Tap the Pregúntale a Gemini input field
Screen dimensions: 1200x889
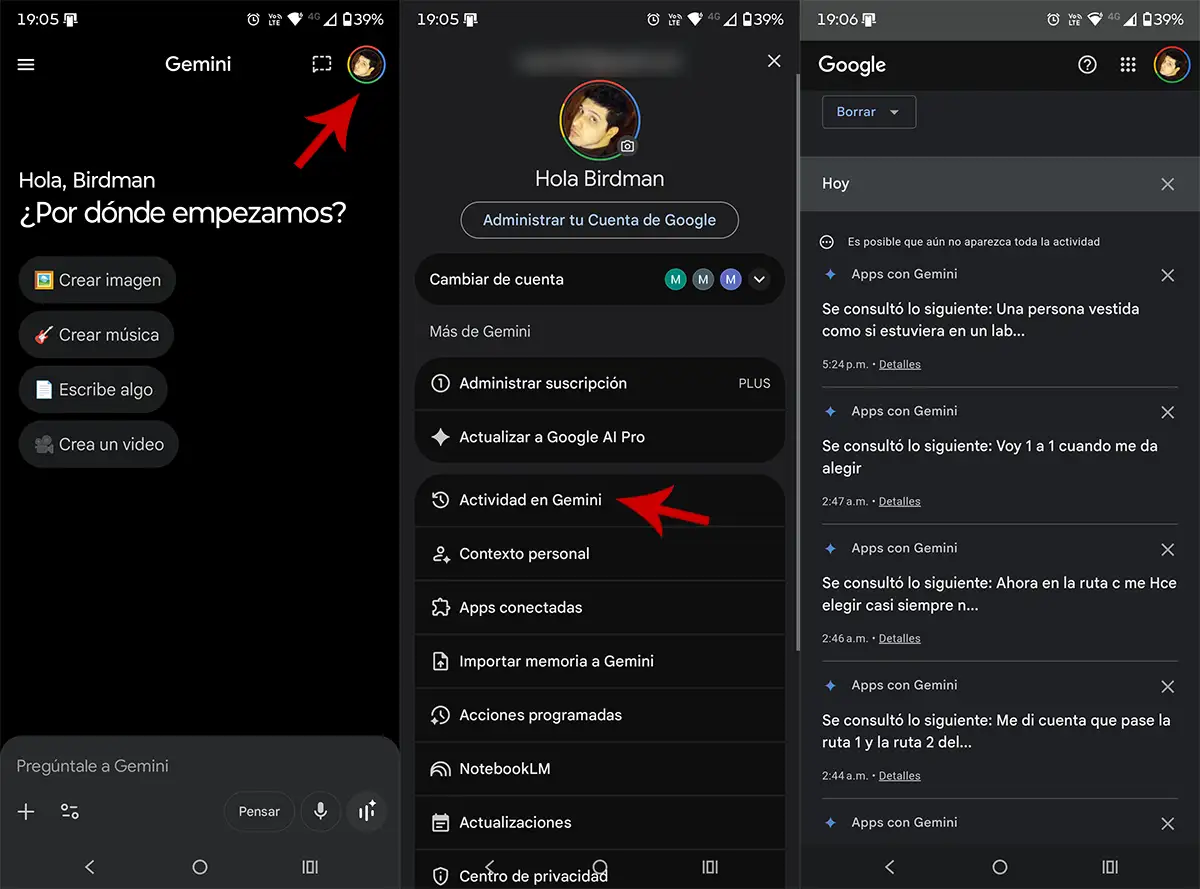click(x=150, y=766)
